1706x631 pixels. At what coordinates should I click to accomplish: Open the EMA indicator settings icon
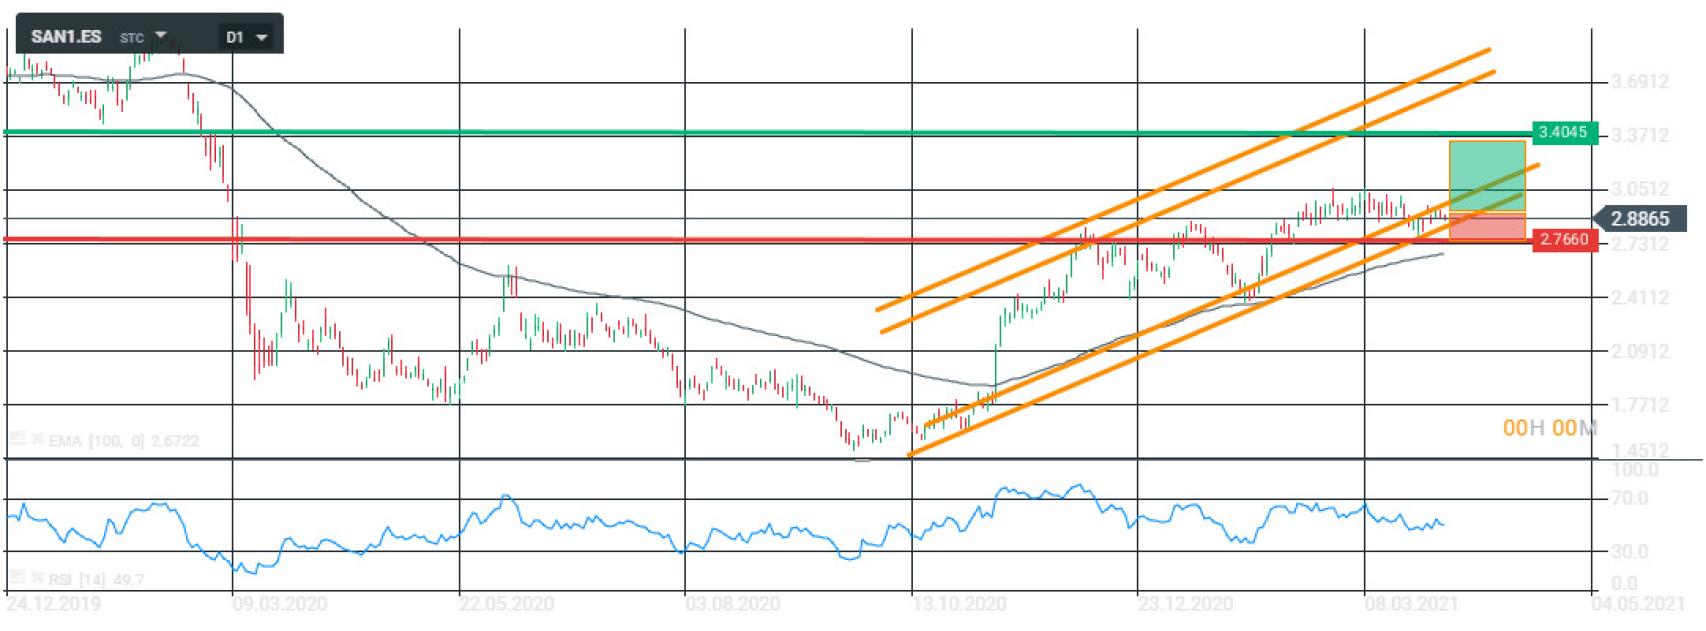tap(15, 440)
